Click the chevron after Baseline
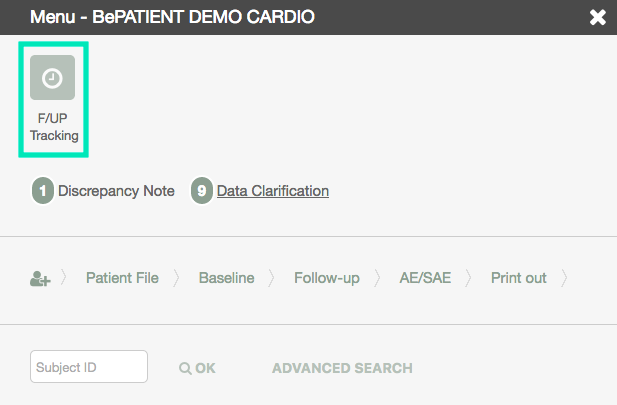 (272, 278)
